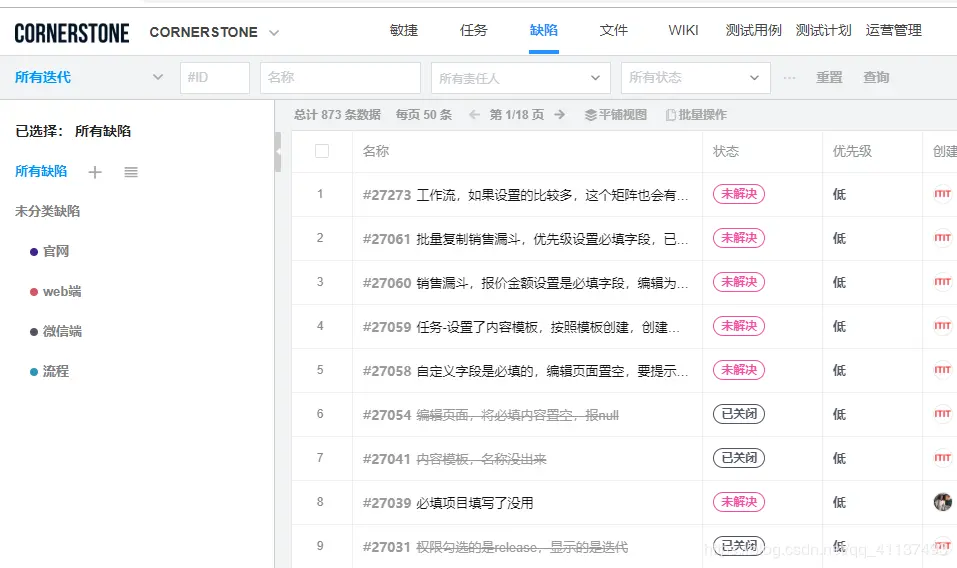Open the category list menu icon
This screenshot has width=957, height=568.
point(131,172)
